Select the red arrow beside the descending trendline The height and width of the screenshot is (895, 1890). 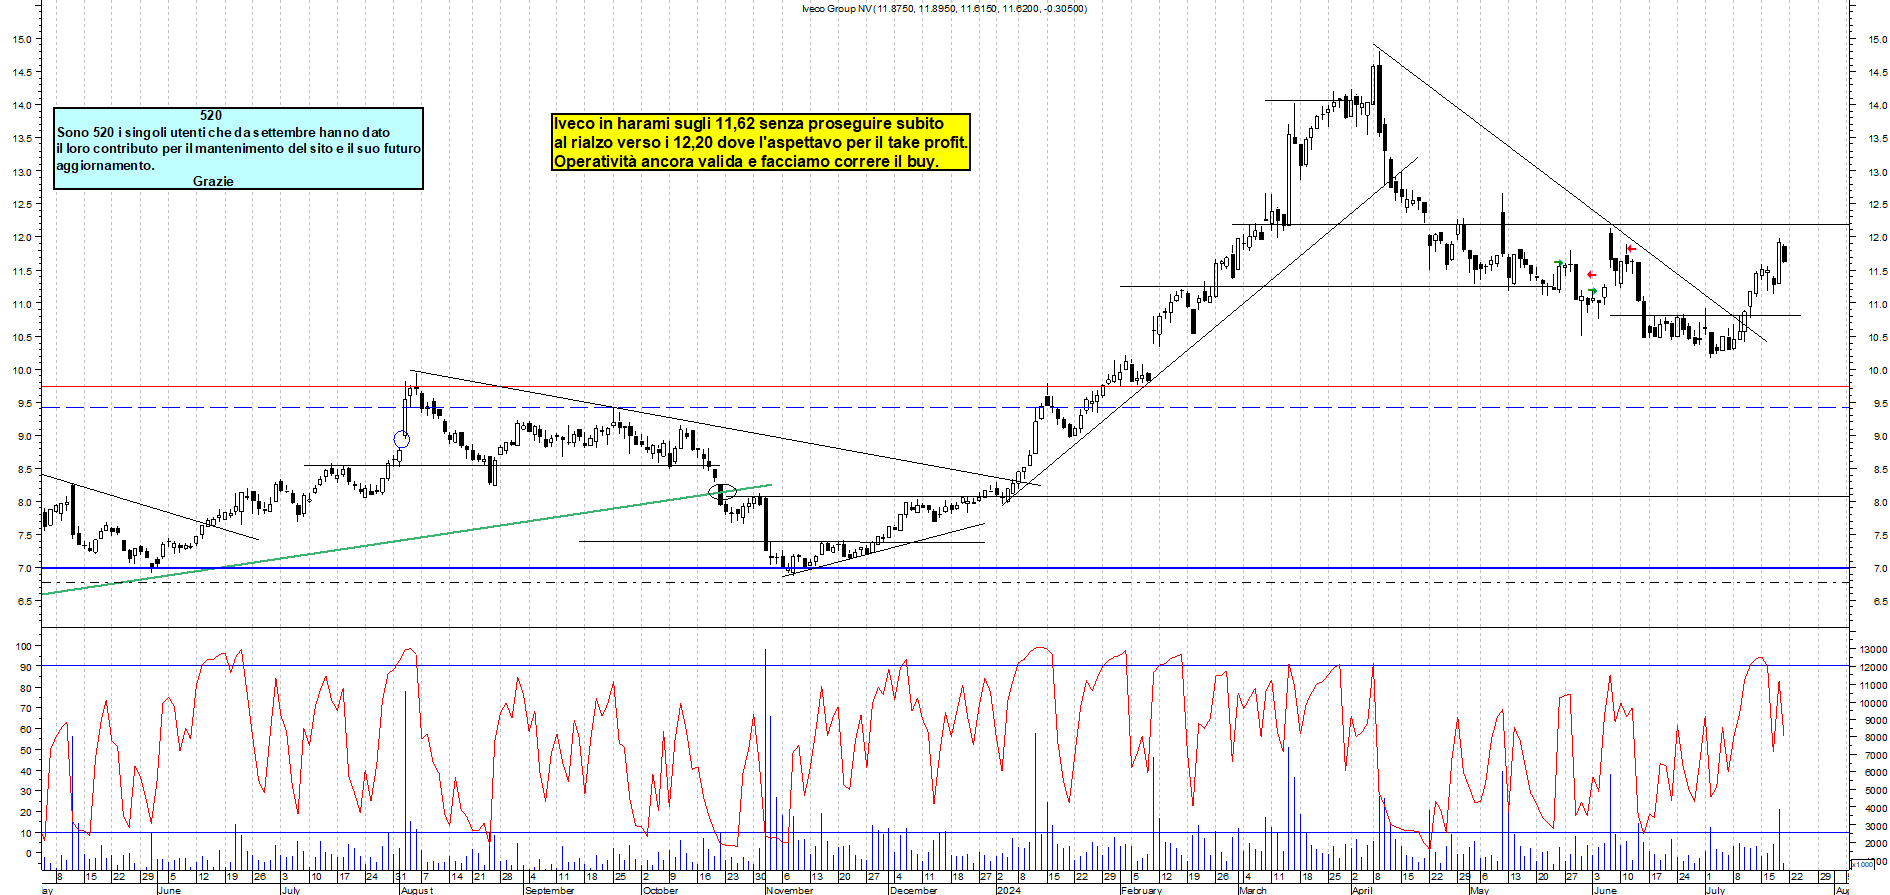[x=1631, y=248]
